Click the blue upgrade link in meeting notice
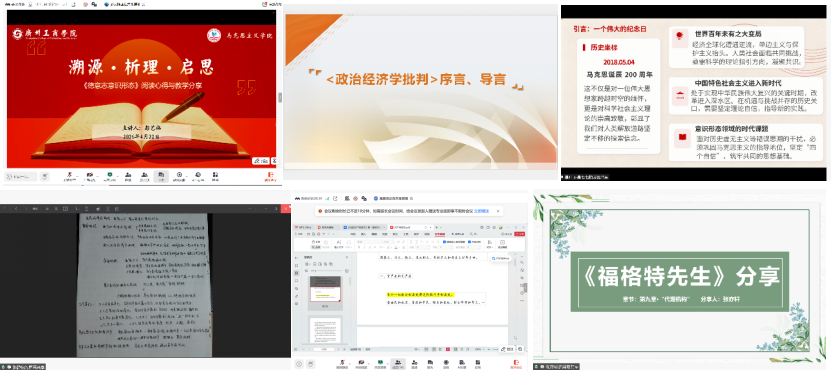 [481, 211]
